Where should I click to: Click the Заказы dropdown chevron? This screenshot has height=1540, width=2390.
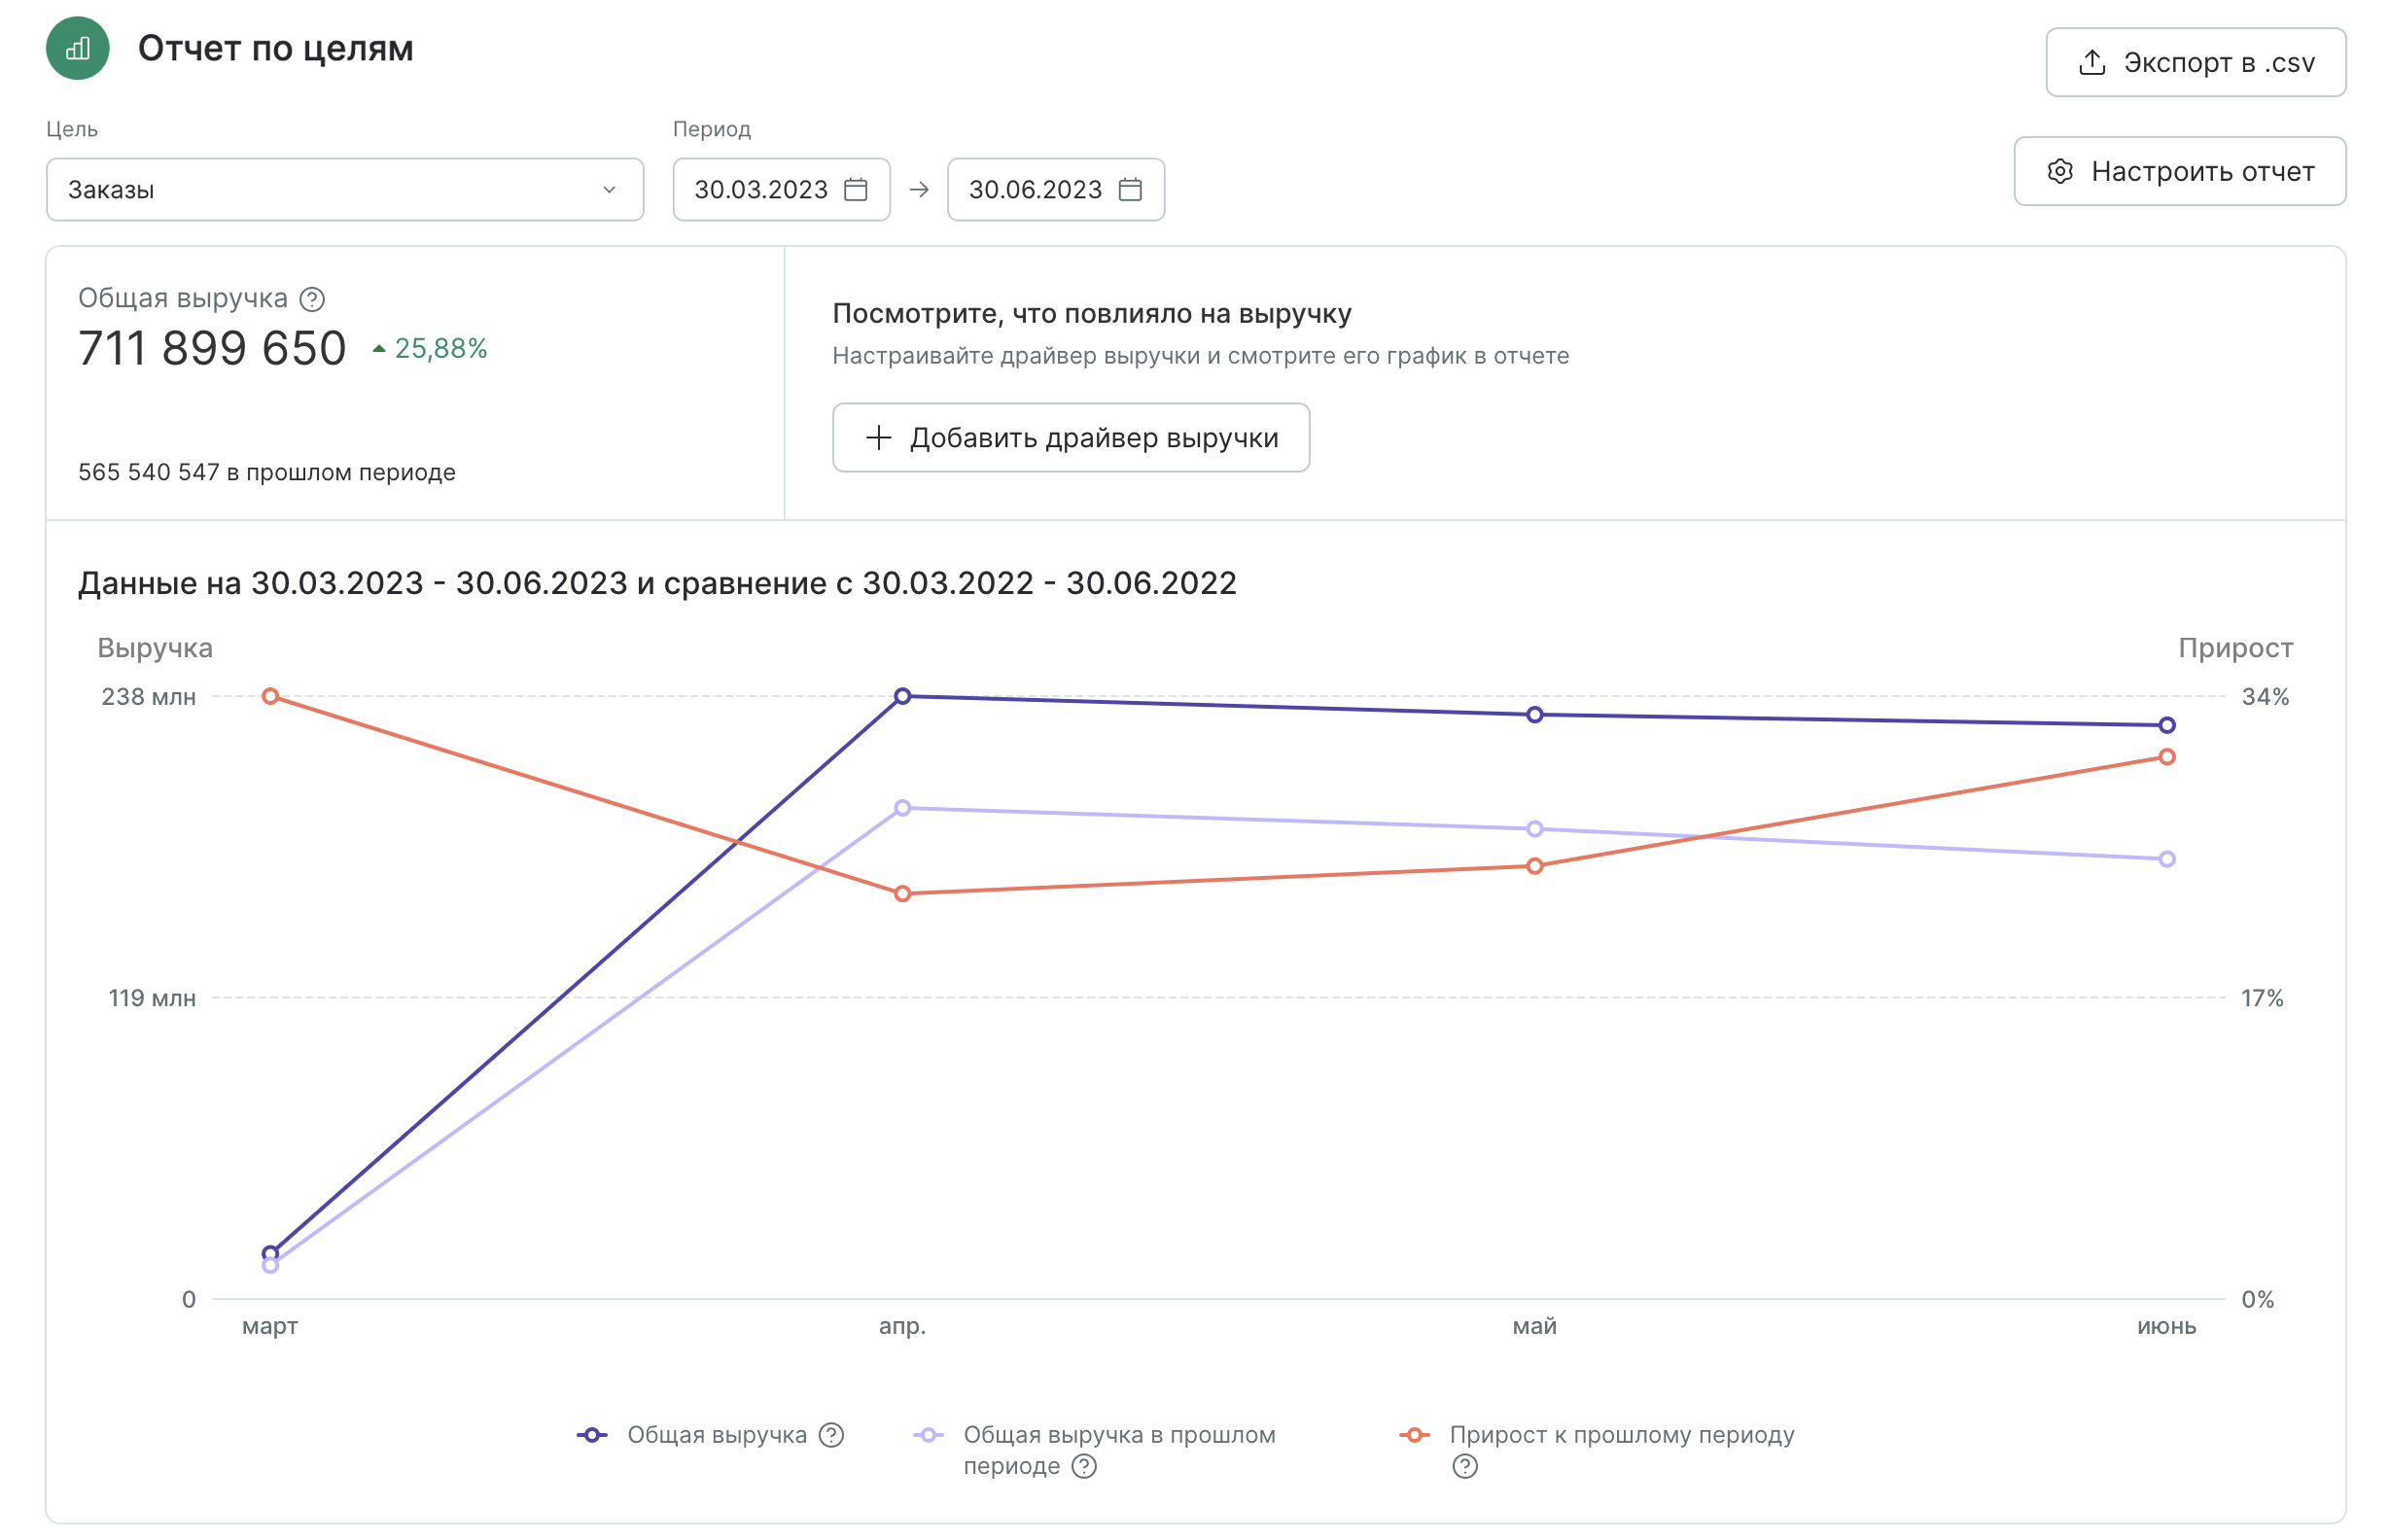(609, 189)
